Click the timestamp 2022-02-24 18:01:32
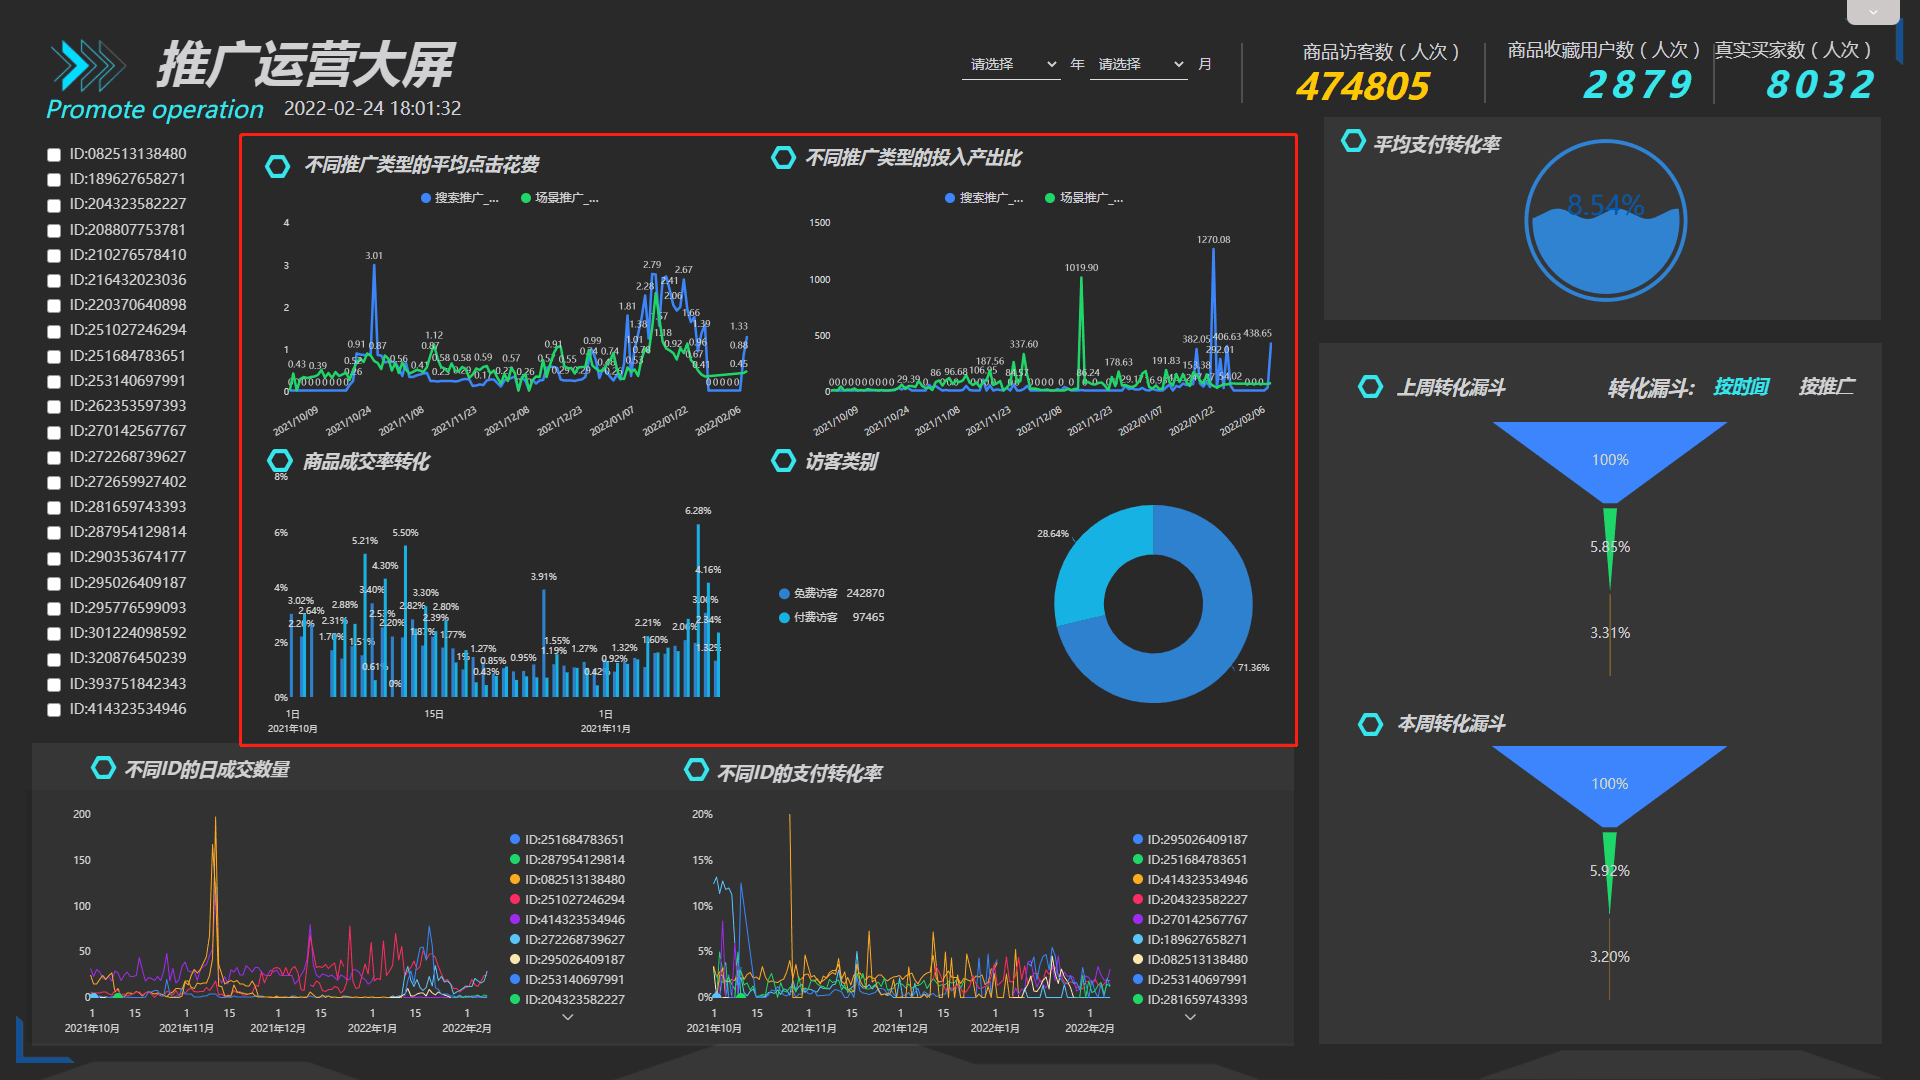 click(x=372, y=108)
